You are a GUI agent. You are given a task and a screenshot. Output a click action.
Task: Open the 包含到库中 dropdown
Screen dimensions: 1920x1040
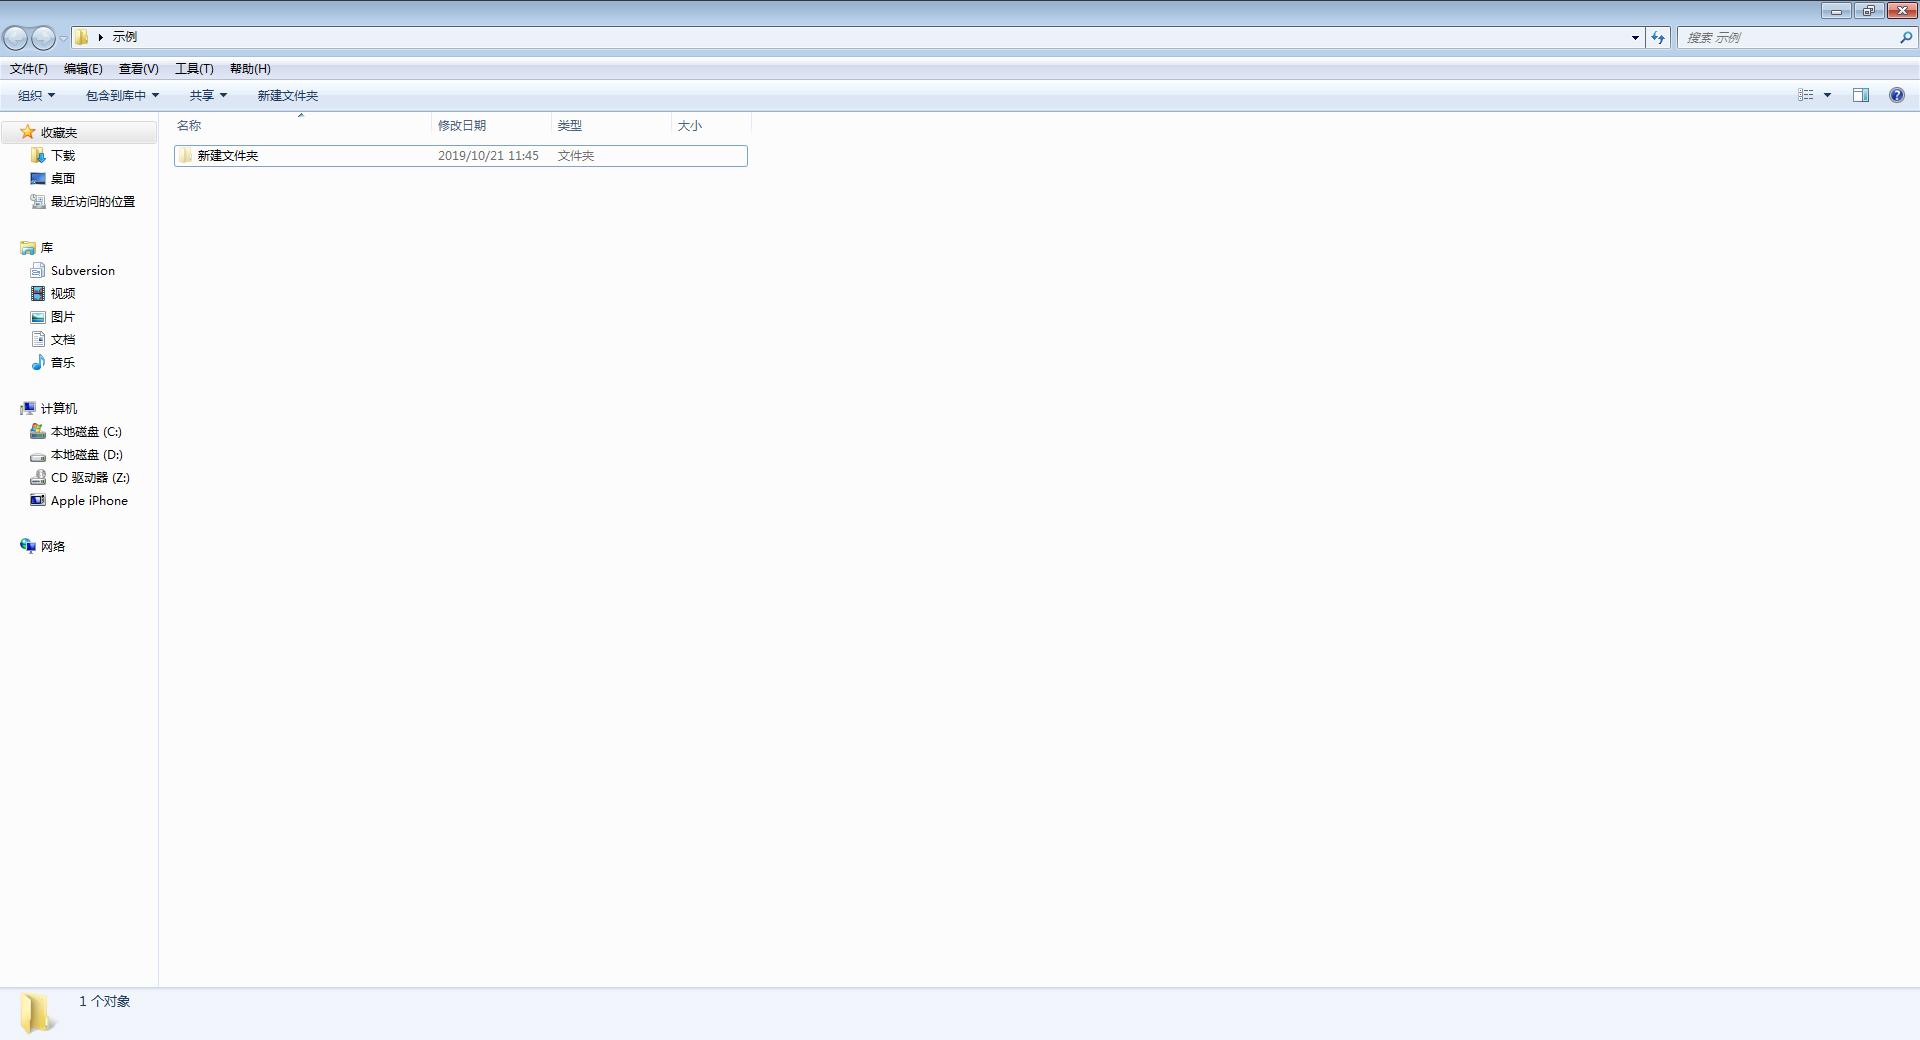(122, 95)
